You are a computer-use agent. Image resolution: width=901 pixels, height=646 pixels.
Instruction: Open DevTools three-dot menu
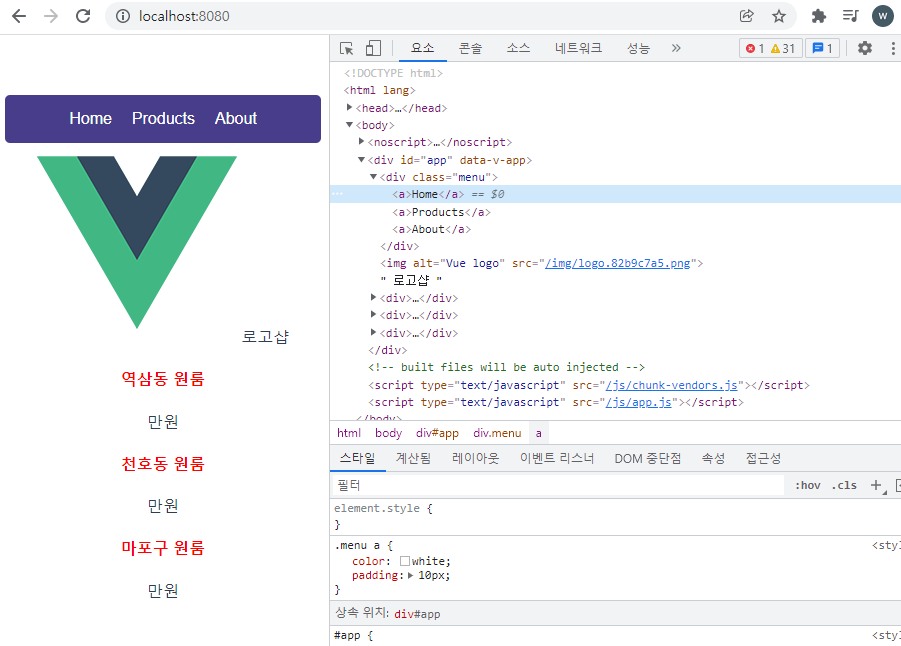(x=892, y=48)
